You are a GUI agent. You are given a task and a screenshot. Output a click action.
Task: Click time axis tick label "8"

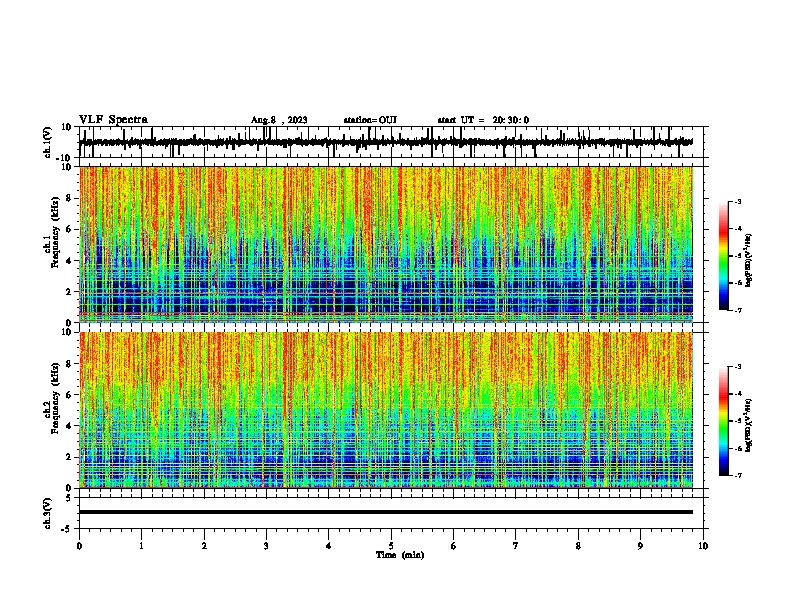click(x=578, y=546)
